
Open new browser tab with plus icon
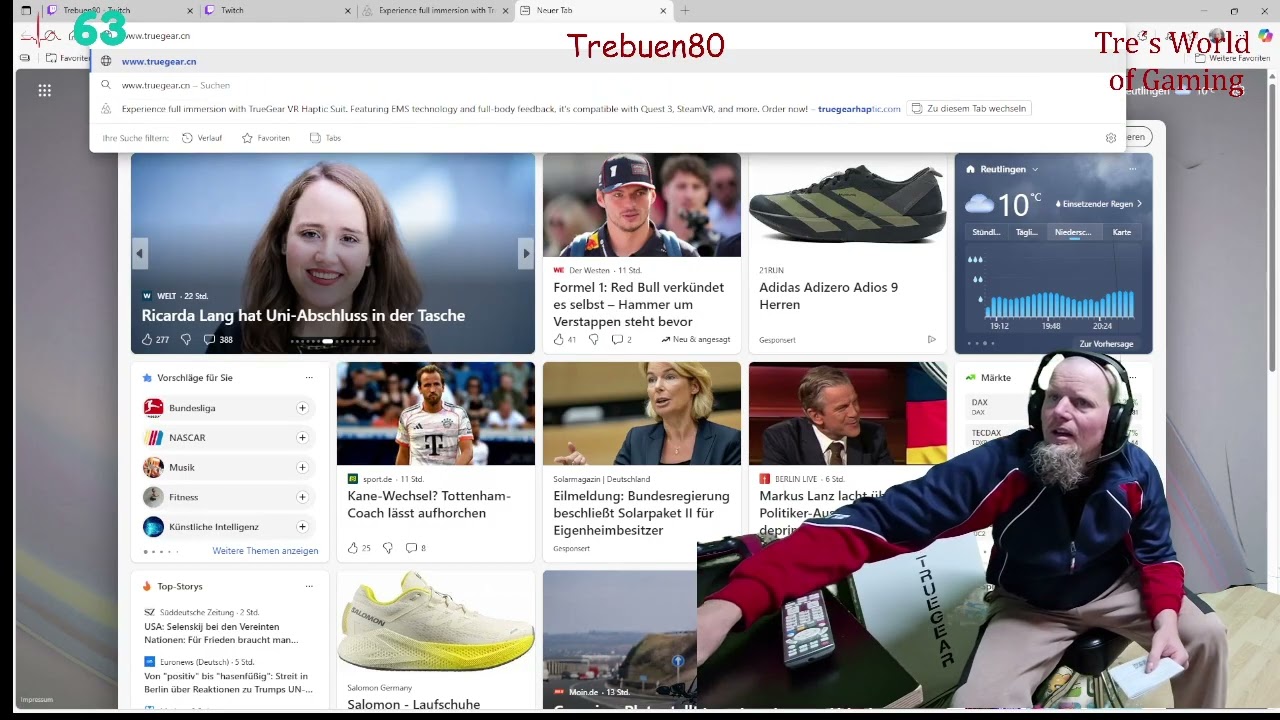[x=685, y=11]
